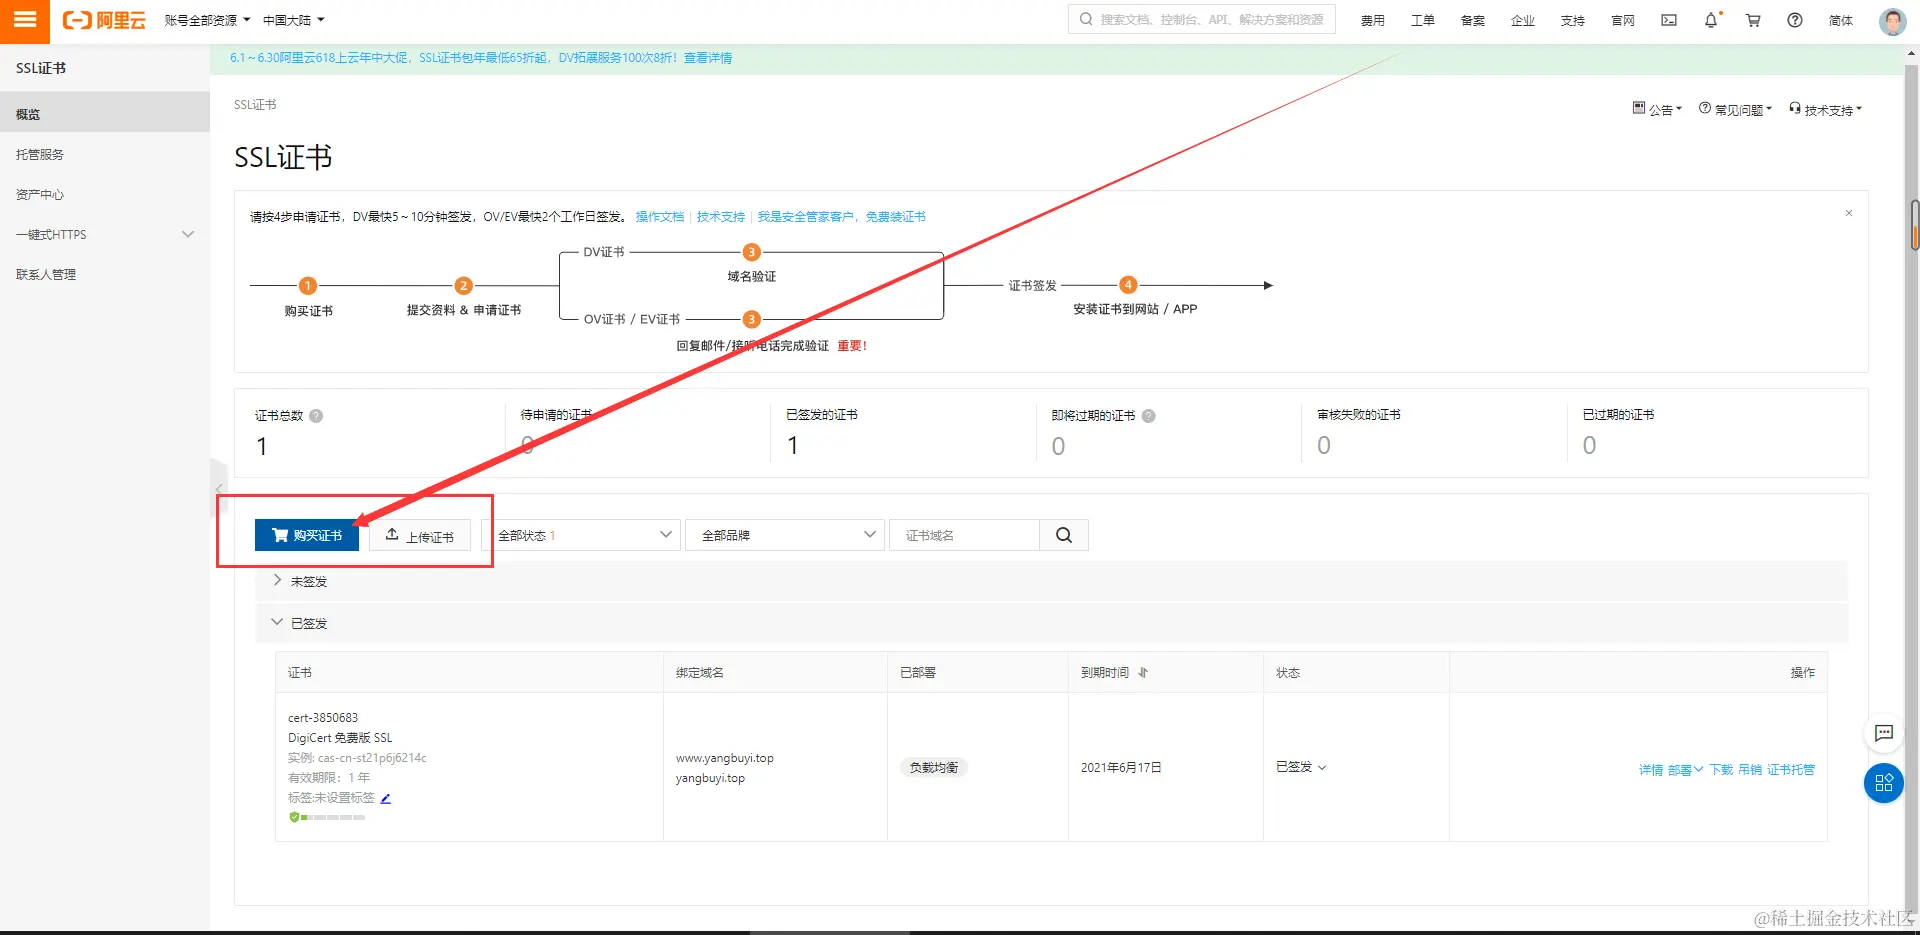Open 备案 in the top navigation
This screenshot has width=1920, height=935.
[1473, 20]
